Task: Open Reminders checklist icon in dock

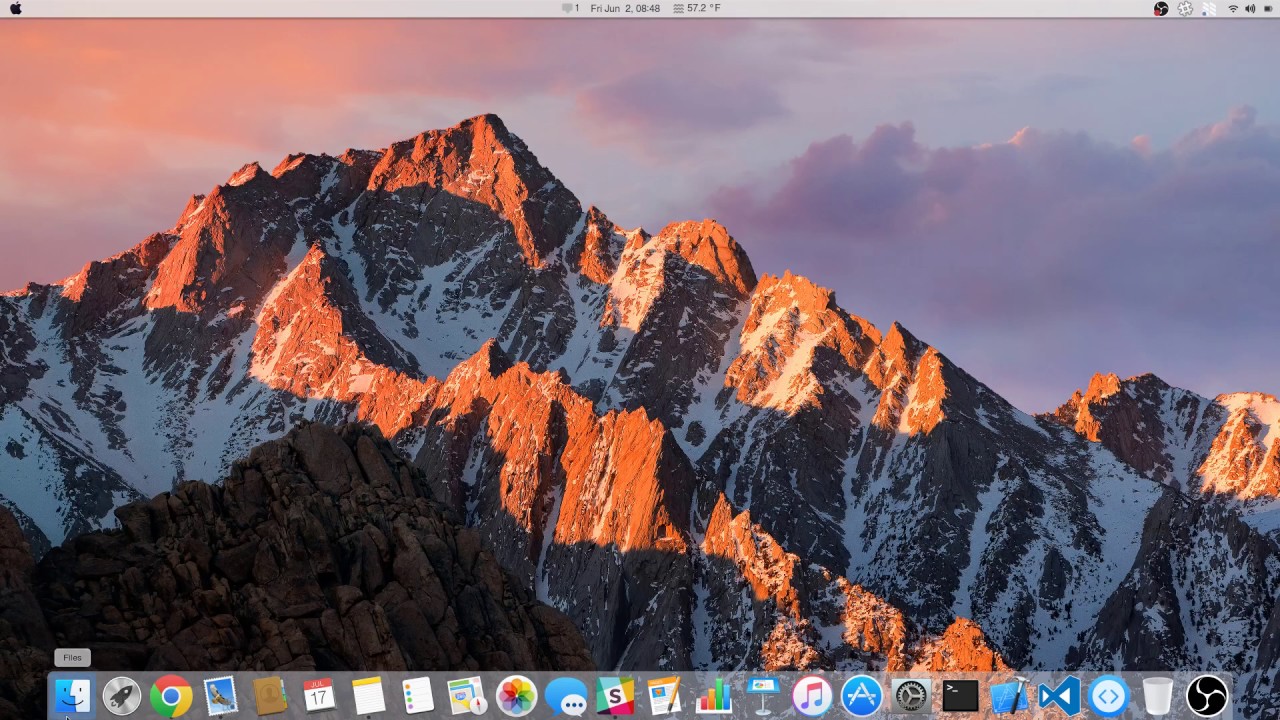Action: 417,696
